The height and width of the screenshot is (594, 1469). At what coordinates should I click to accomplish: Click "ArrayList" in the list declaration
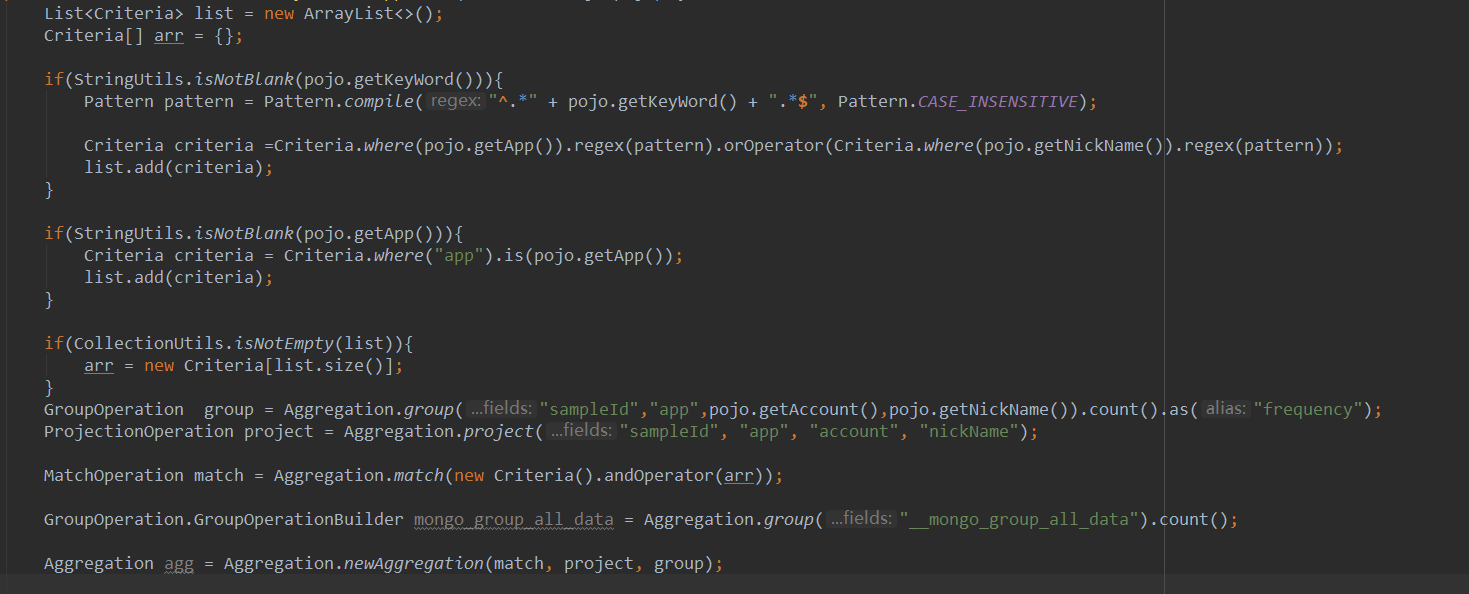[x=348, y=14]
